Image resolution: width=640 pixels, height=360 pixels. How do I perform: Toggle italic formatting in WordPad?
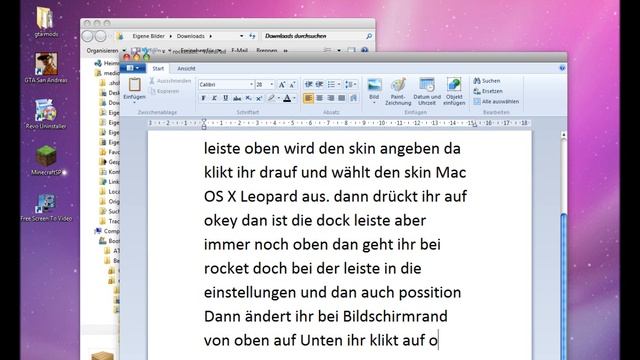pos(214,98)
